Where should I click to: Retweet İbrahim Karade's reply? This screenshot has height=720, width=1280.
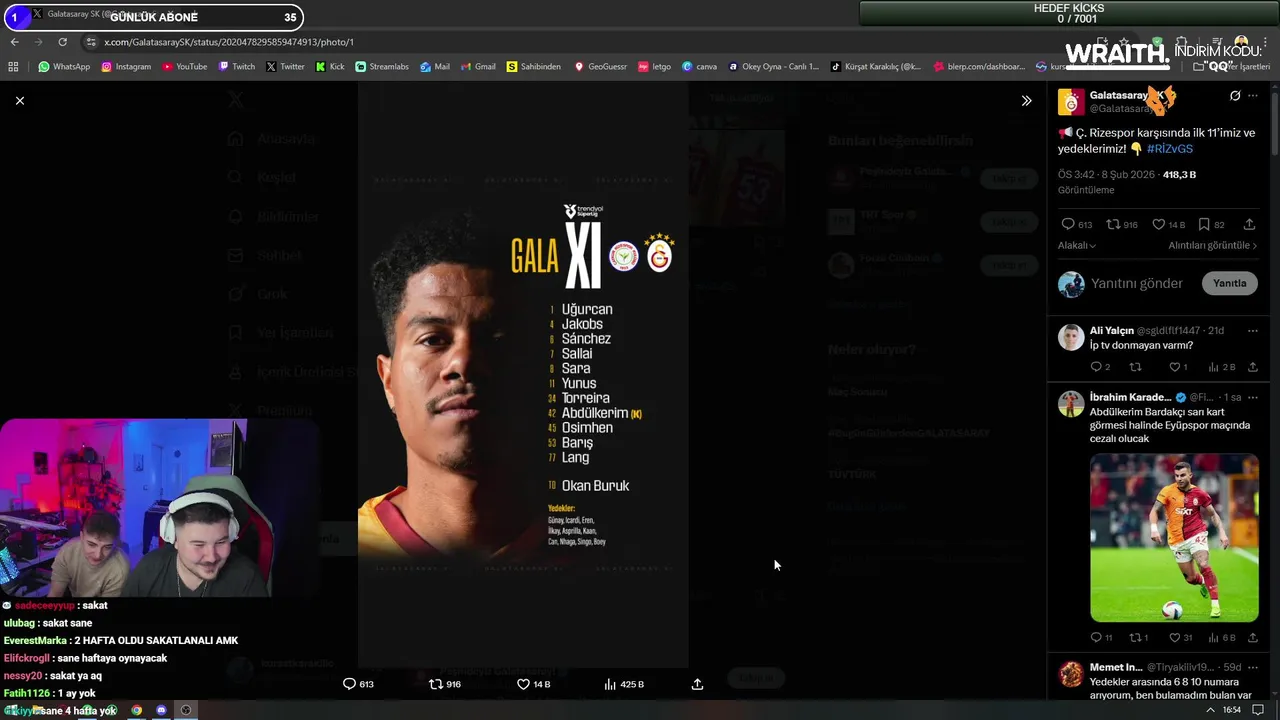click(1139, 637)
